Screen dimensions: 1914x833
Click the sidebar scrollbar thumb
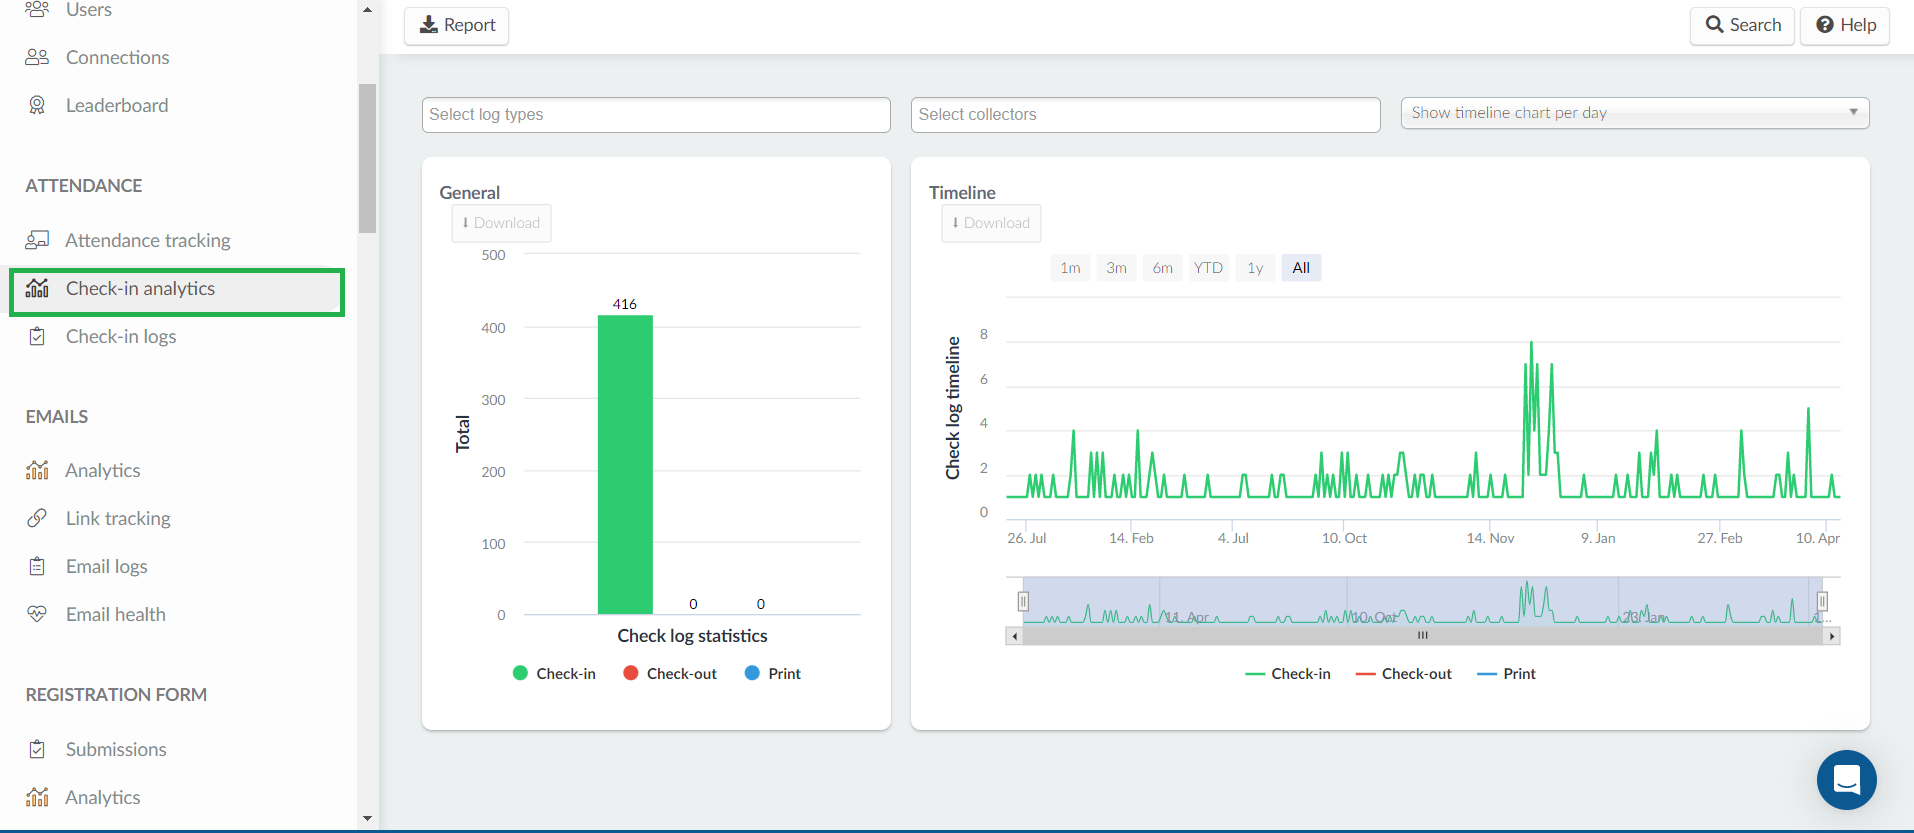tap(367, 158)
